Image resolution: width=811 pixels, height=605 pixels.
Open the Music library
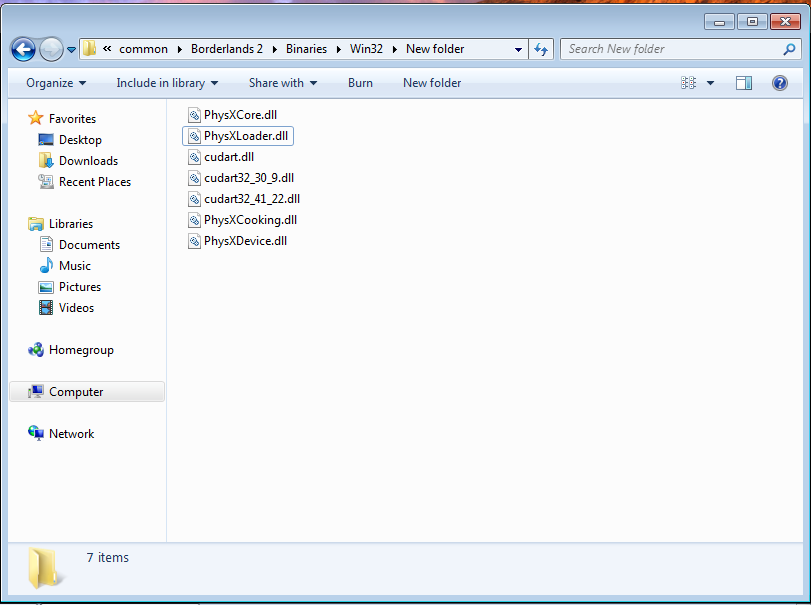(x=74, y=266)
